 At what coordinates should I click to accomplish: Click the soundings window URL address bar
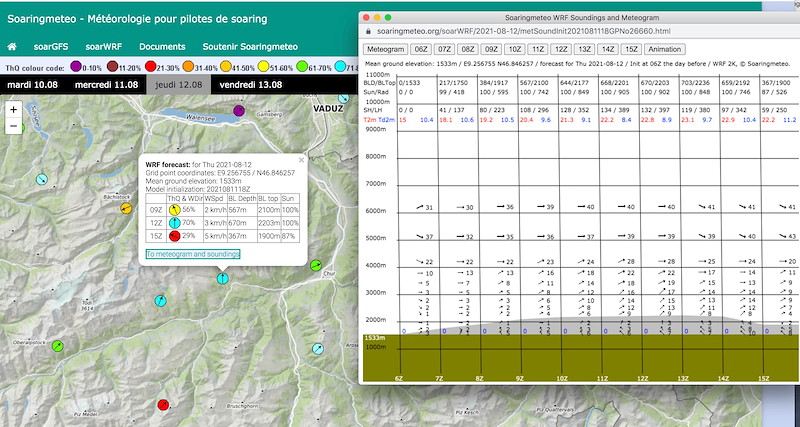tap(524, 31)
